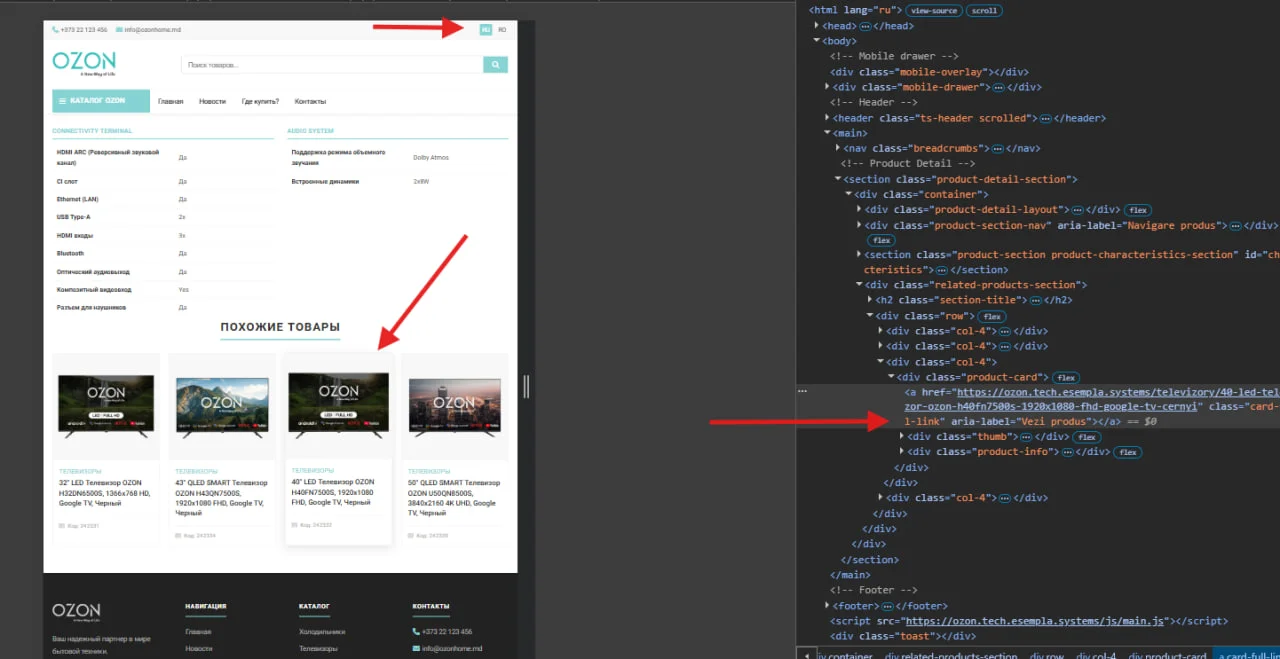Open footer navigation link Главная
The width and height of the screenshot is (1280, 659).
click(198, 632)
